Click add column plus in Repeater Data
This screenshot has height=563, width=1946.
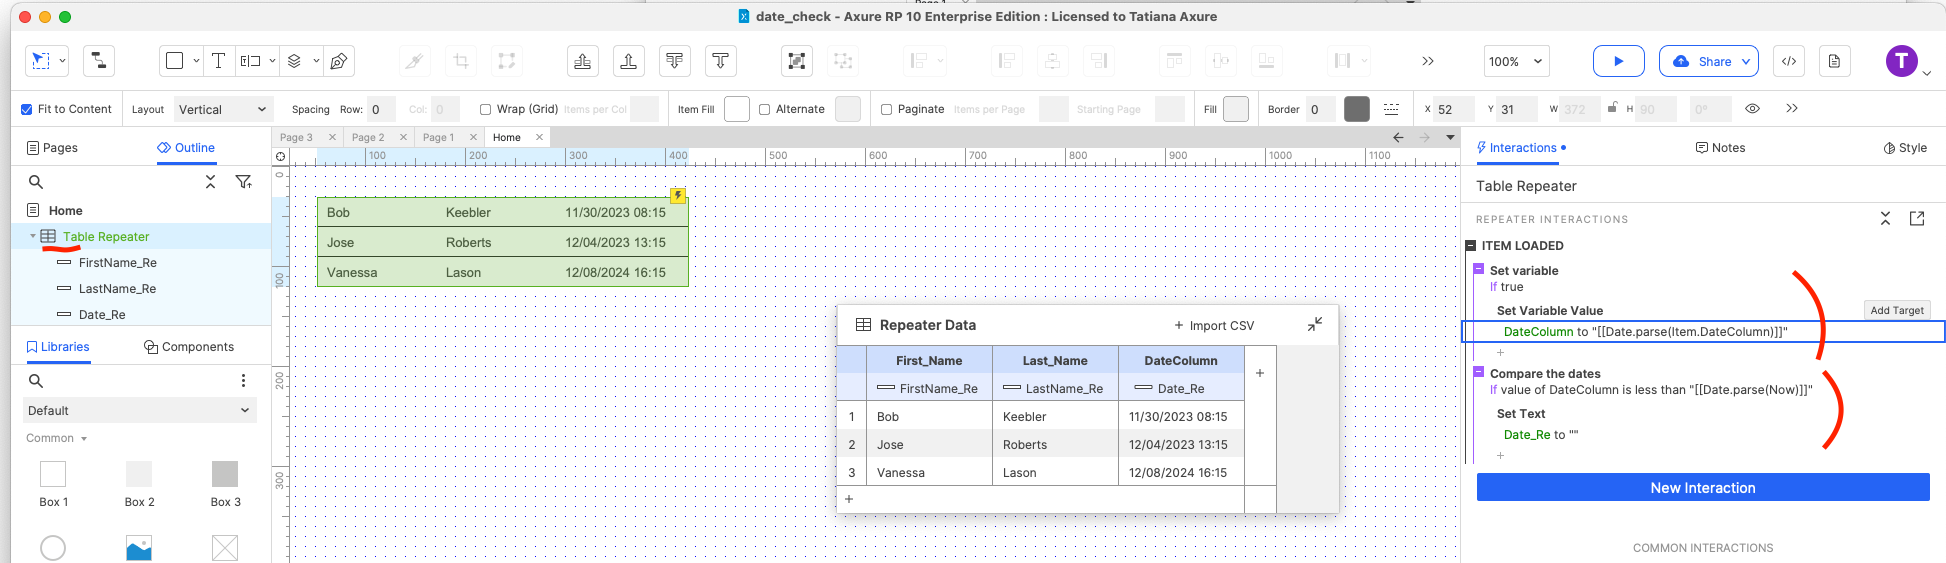1259,373
